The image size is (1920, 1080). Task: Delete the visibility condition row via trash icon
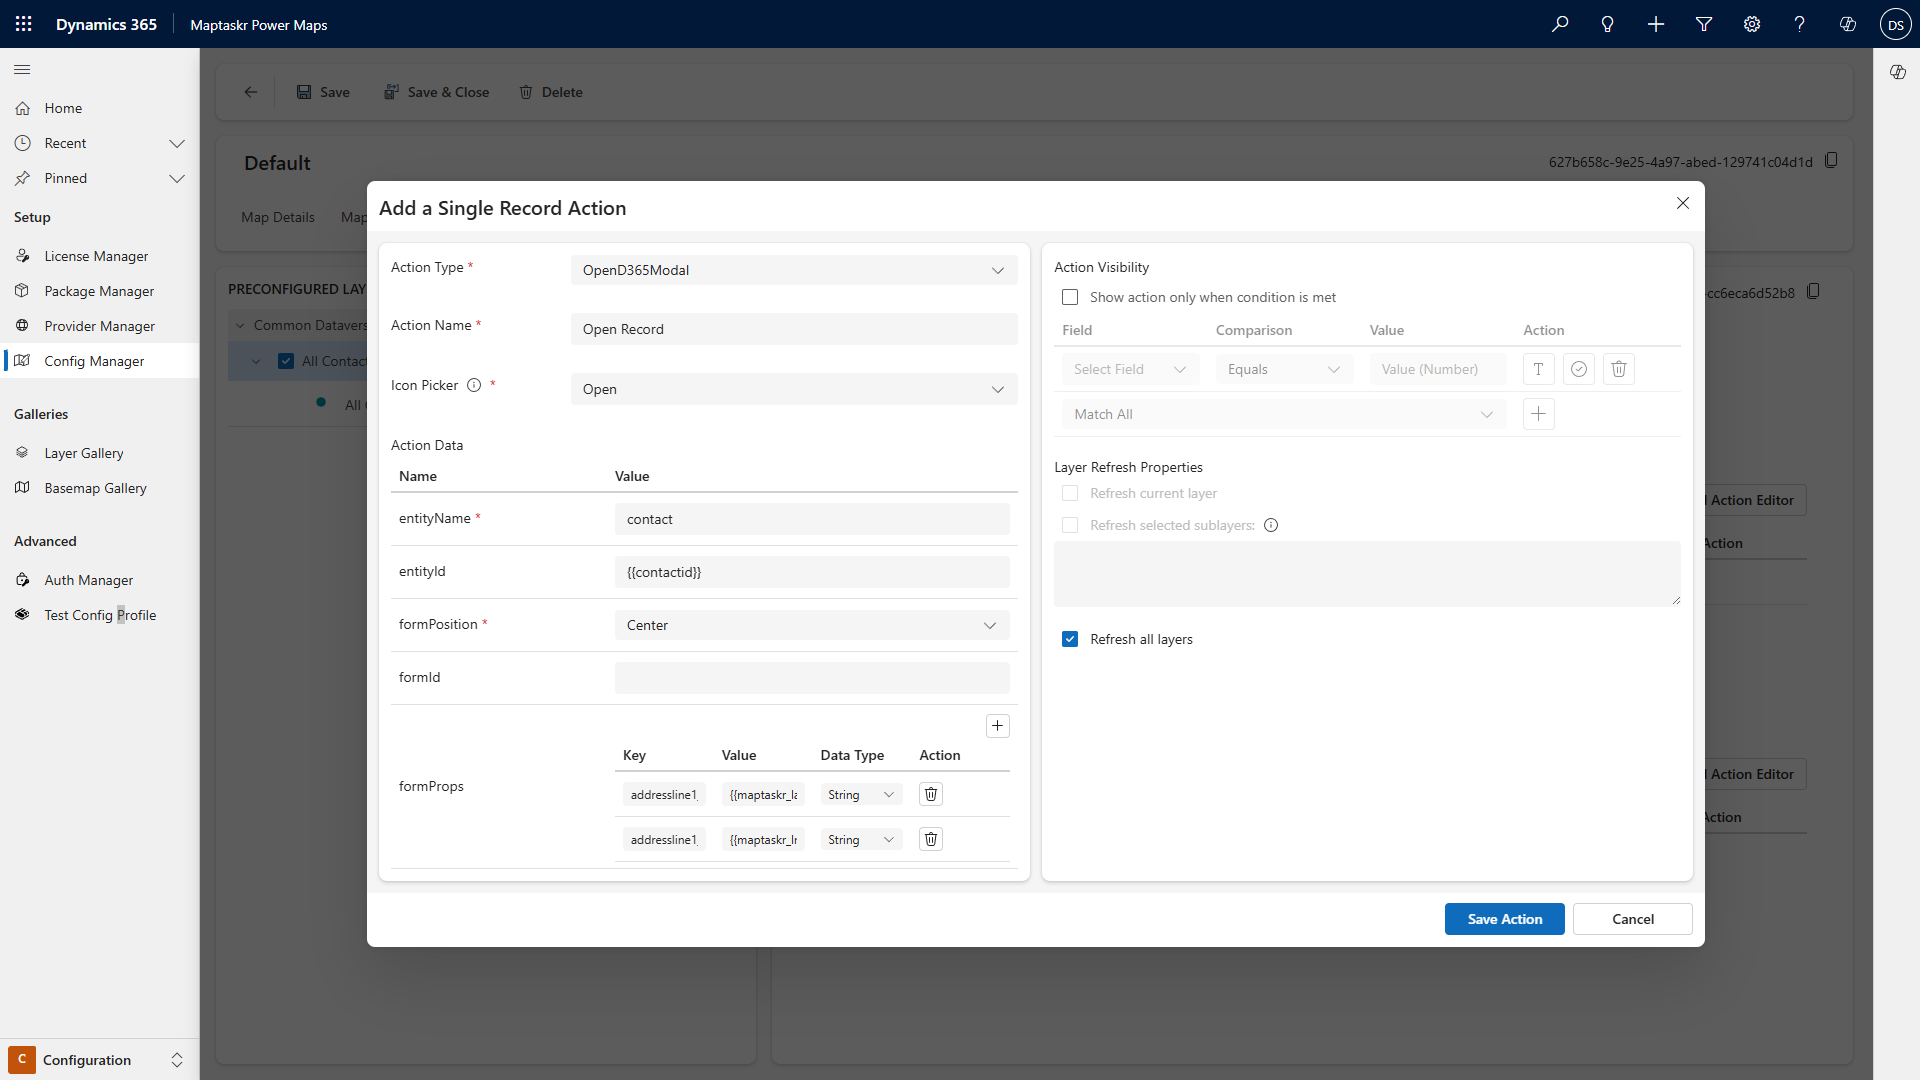(x=1618, y=369)
